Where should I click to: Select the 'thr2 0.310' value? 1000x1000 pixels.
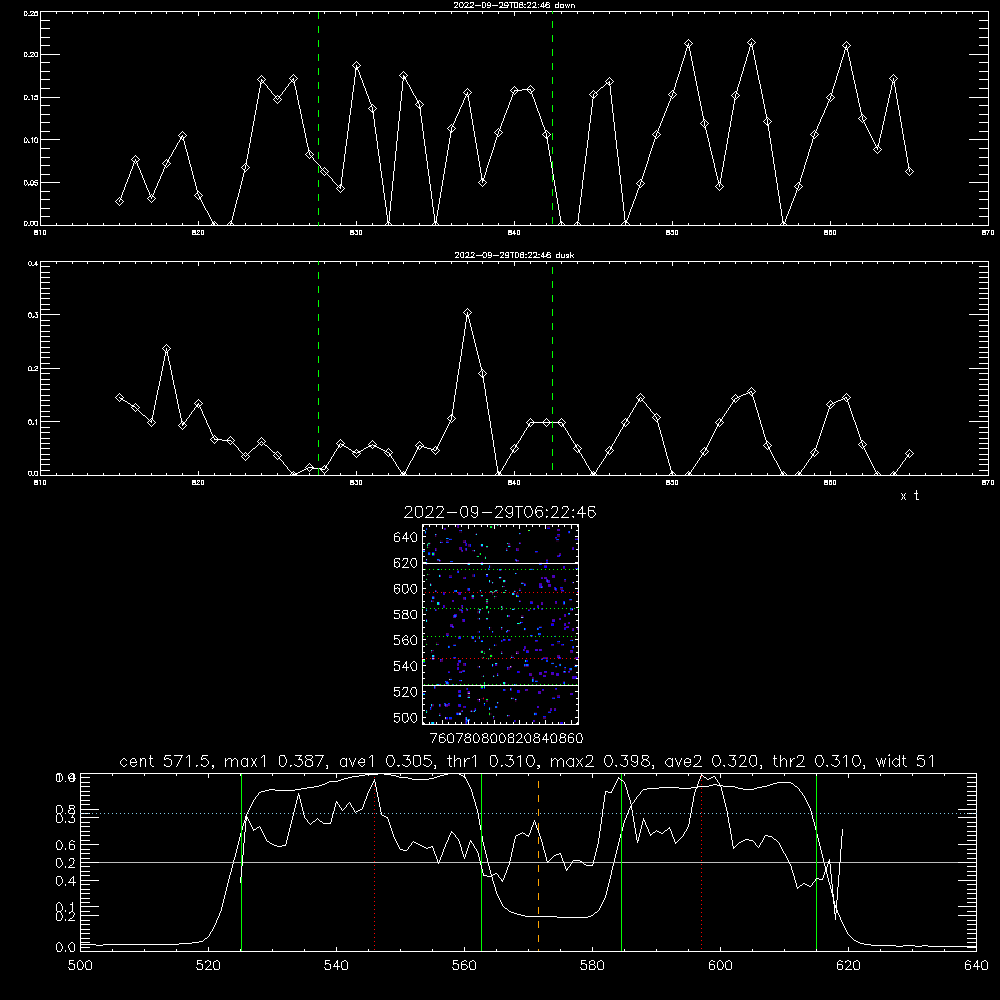click(x=816, y=761)
